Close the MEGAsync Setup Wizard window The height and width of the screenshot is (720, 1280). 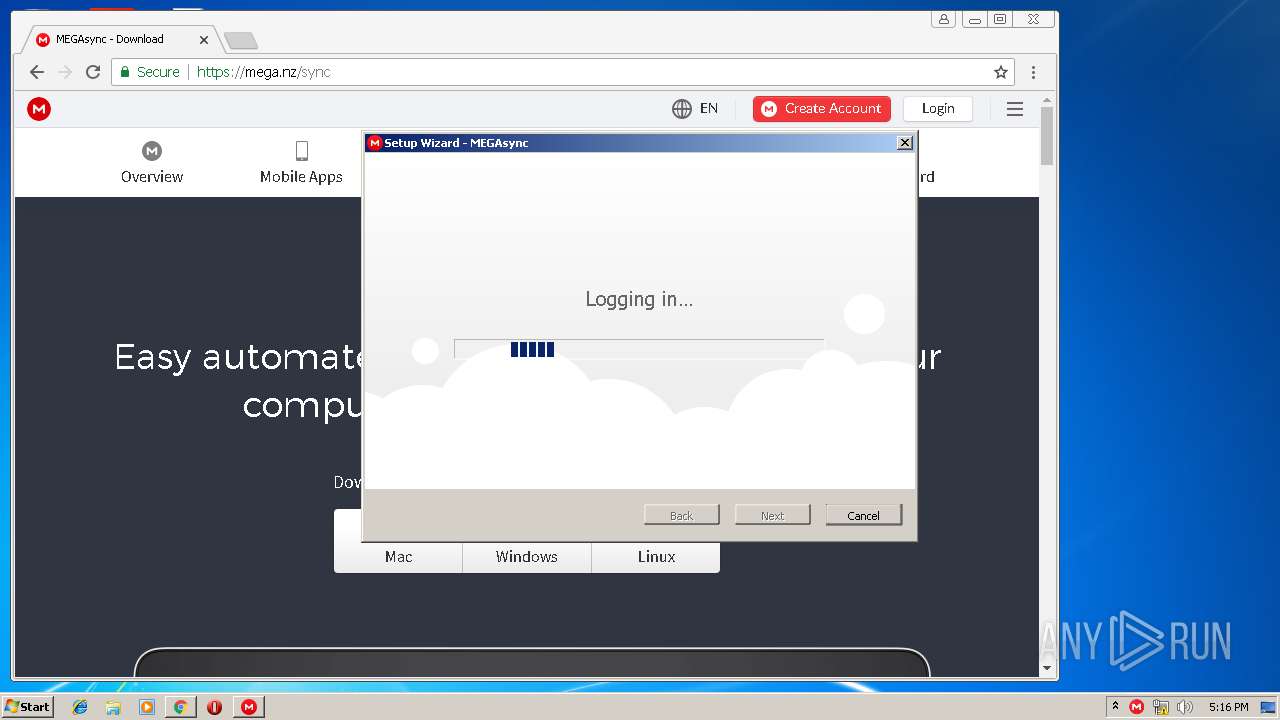click(x=905, y=143)
